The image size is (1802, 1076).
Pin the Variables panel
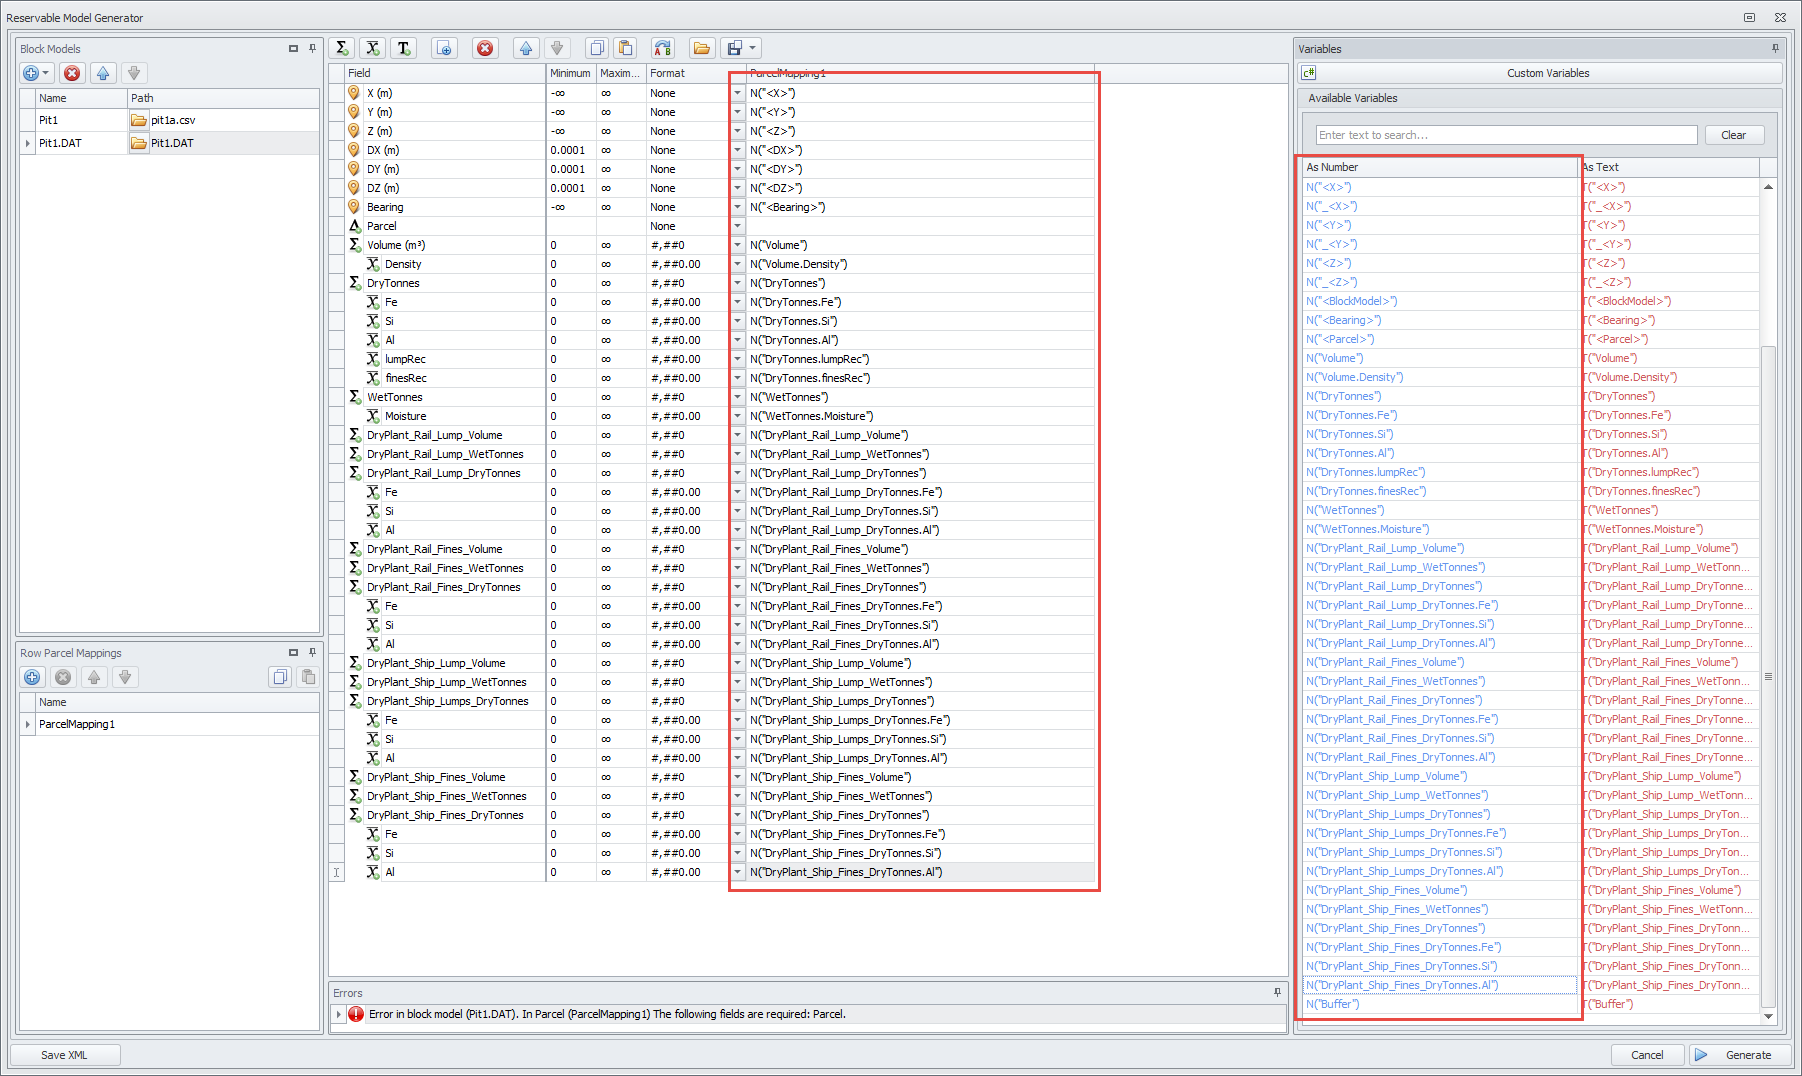click(1775, 48)
